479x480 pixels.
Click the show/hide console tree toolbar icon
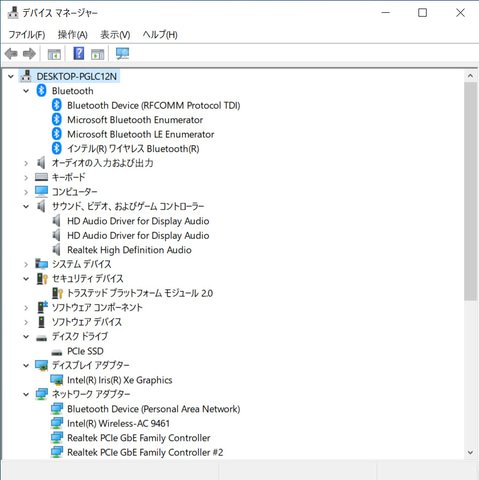pos(54,54)
